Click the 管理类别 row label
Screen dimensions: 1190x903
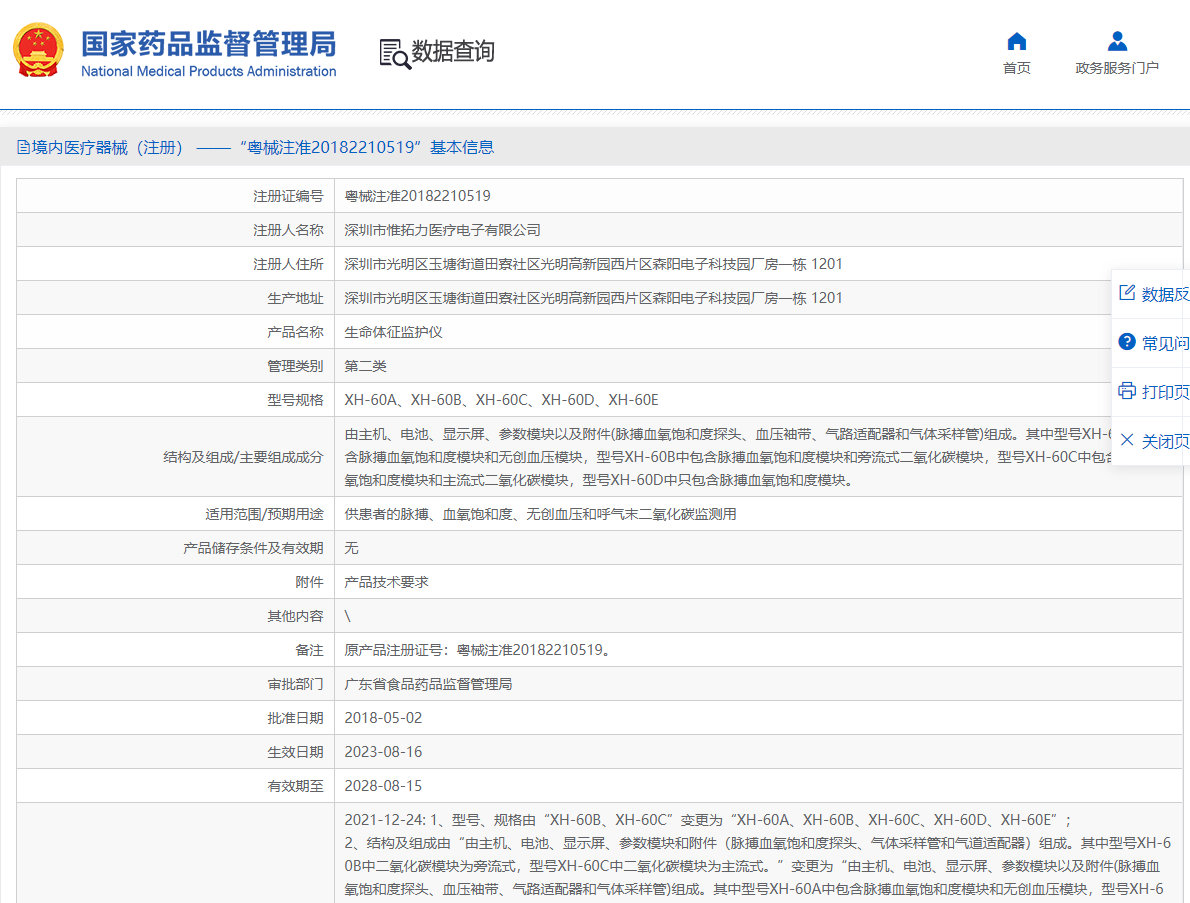click(x=295, y=367)
